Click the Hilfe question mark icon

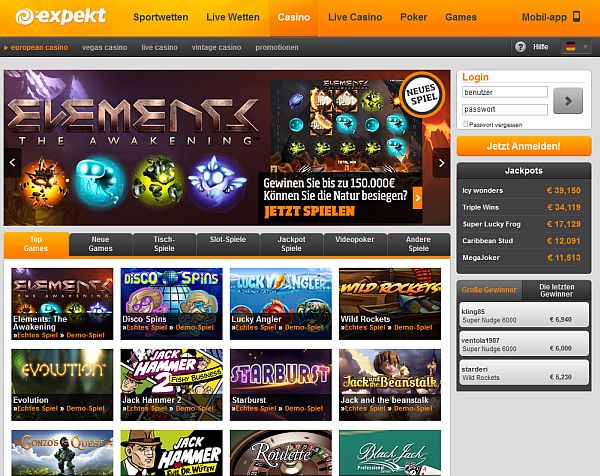click(x=520, y=47)
